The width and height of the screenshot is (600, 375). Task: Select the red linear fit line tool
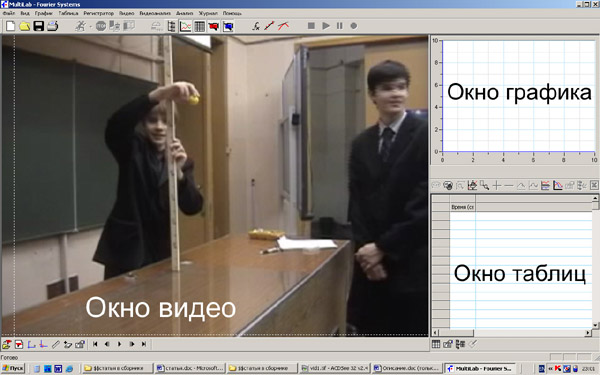click(269, 26)
